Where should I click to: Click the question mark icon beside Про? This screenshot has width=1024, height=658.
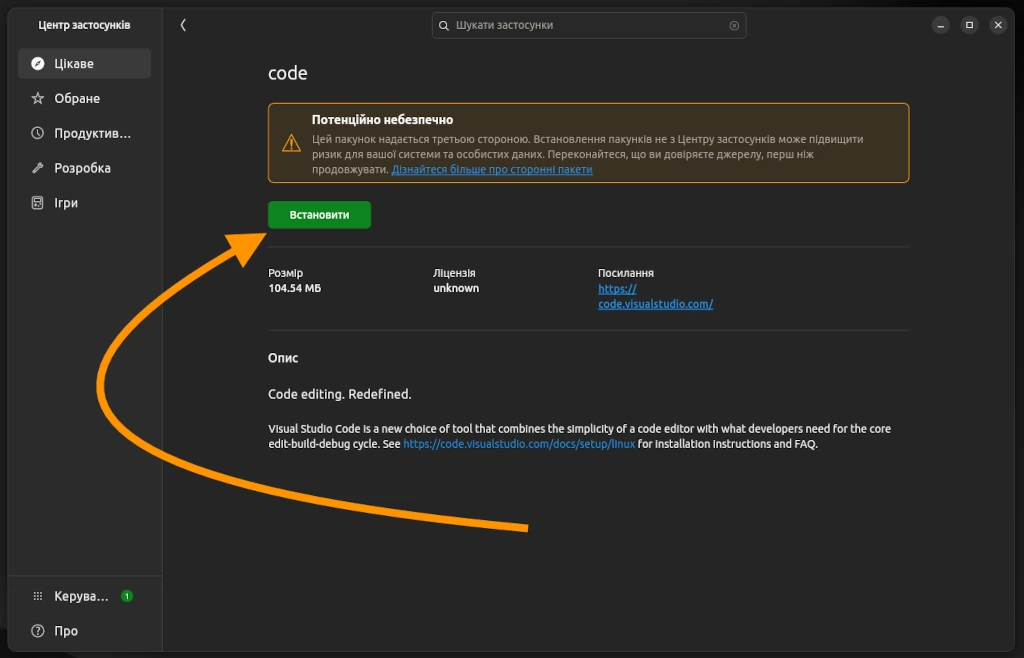point(38,631)
